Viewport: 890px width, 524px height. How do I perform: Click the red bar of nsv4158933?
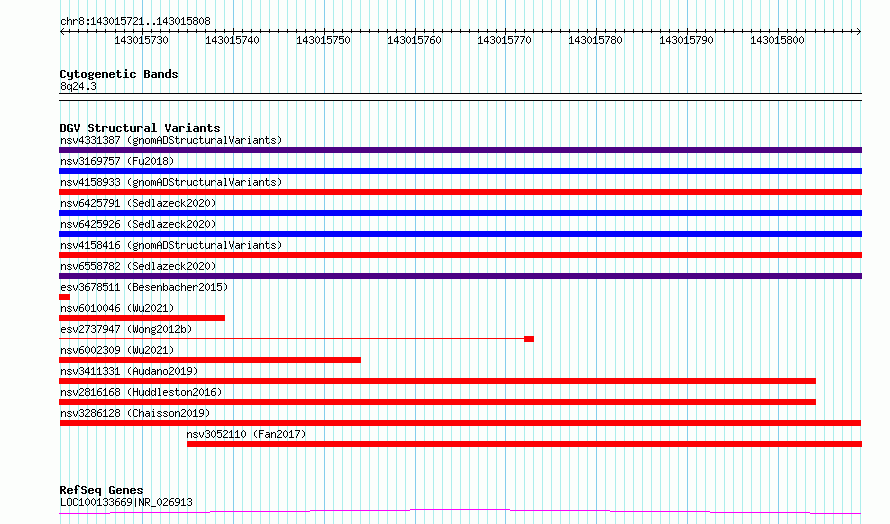tap(460, 192)
